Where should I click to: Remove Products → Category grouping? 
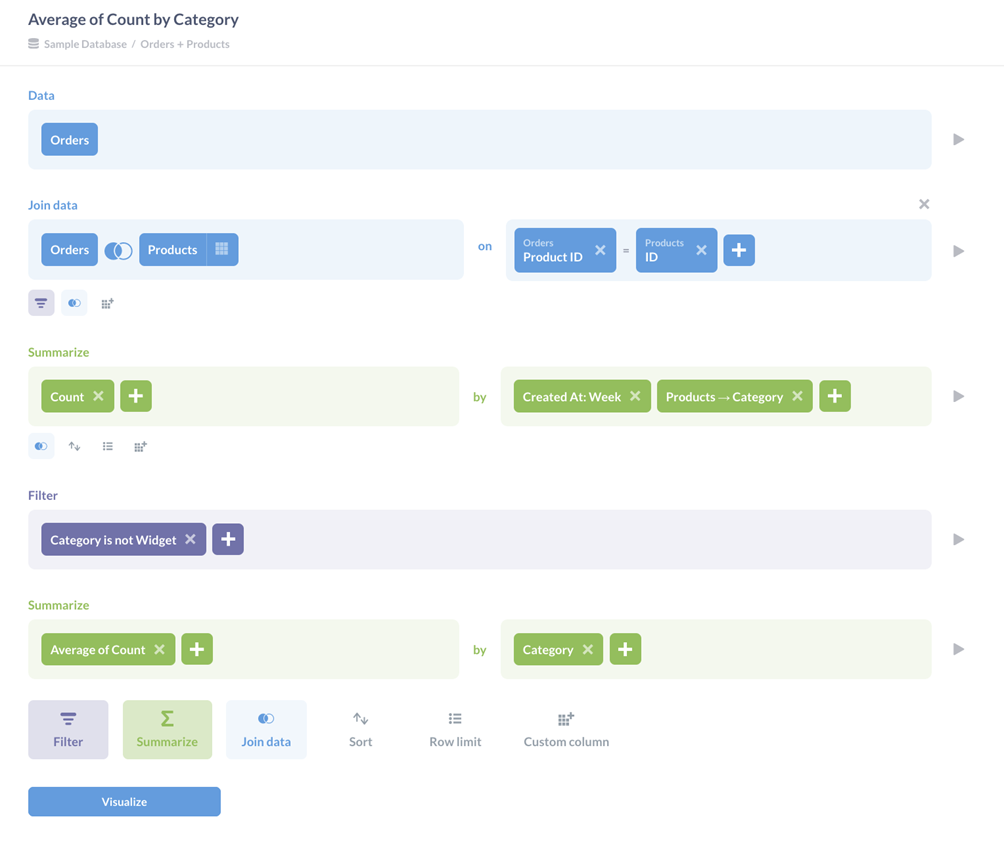point(797,396)
